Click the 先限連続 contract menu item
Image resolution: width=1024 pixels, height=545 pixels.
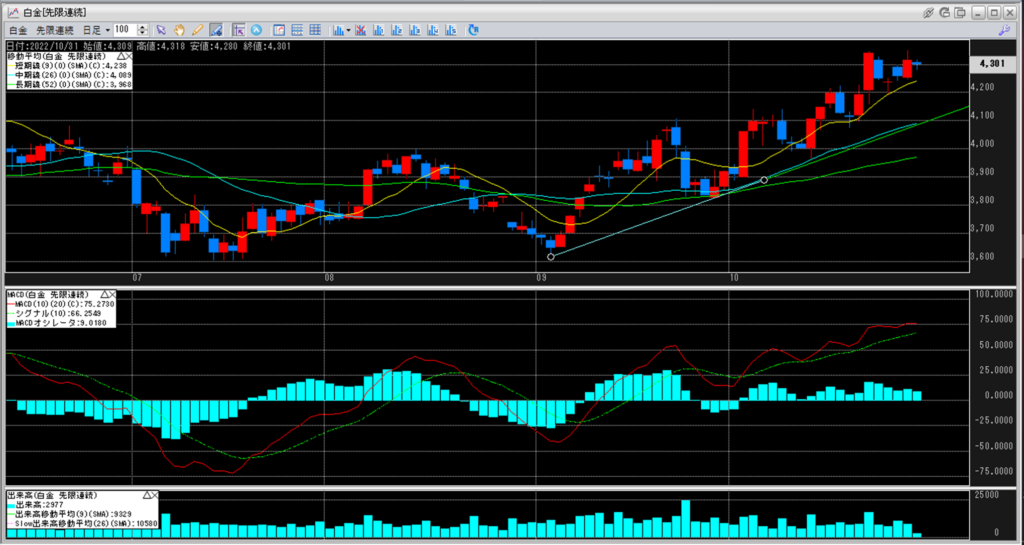[x=56, y=31]
